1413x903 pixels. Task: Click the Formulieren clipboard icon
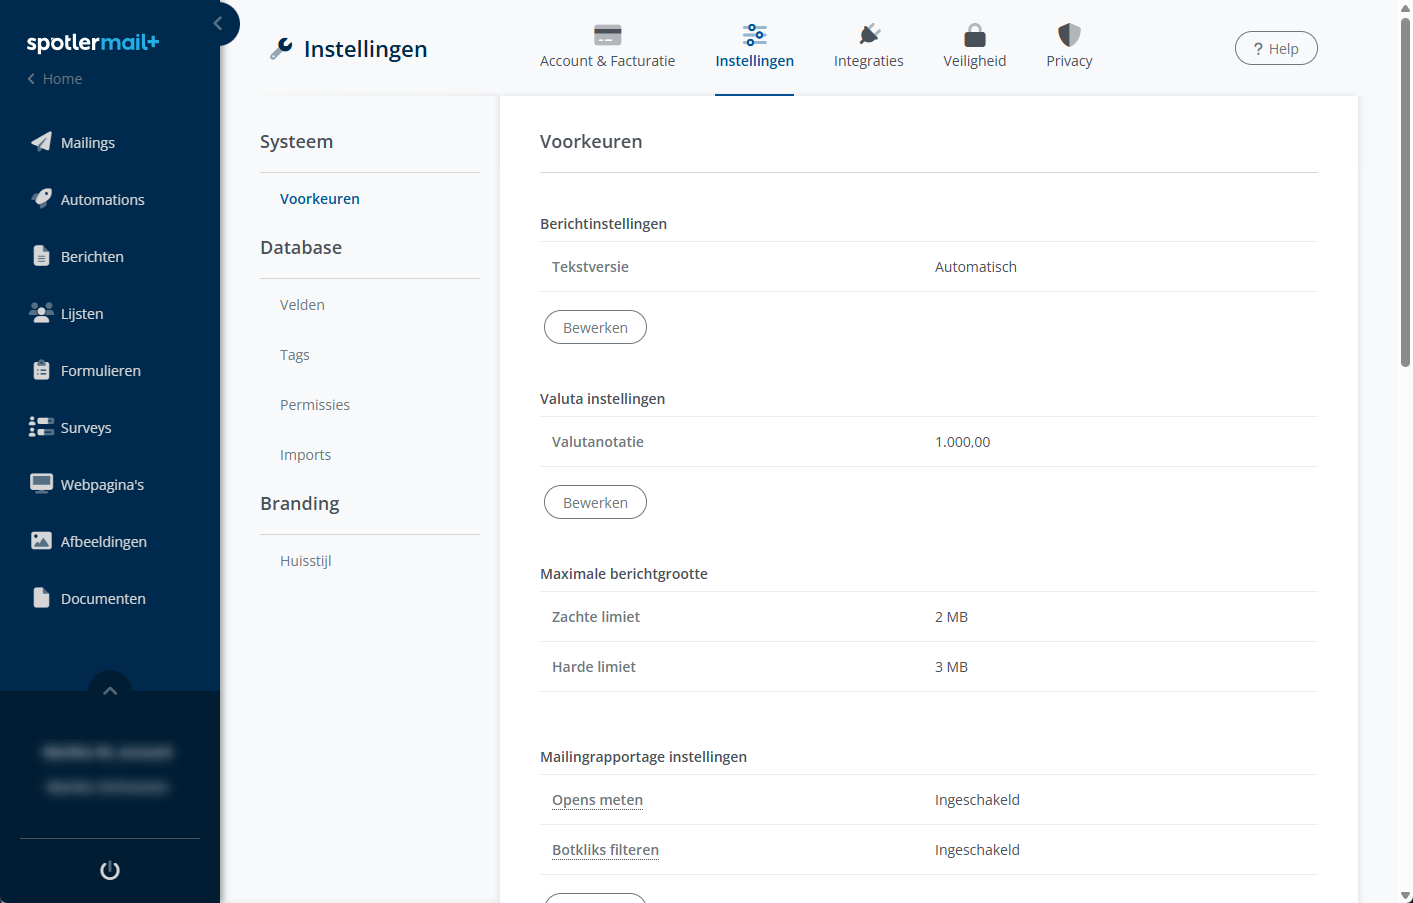pyautogui.click(x=41, y=370)
